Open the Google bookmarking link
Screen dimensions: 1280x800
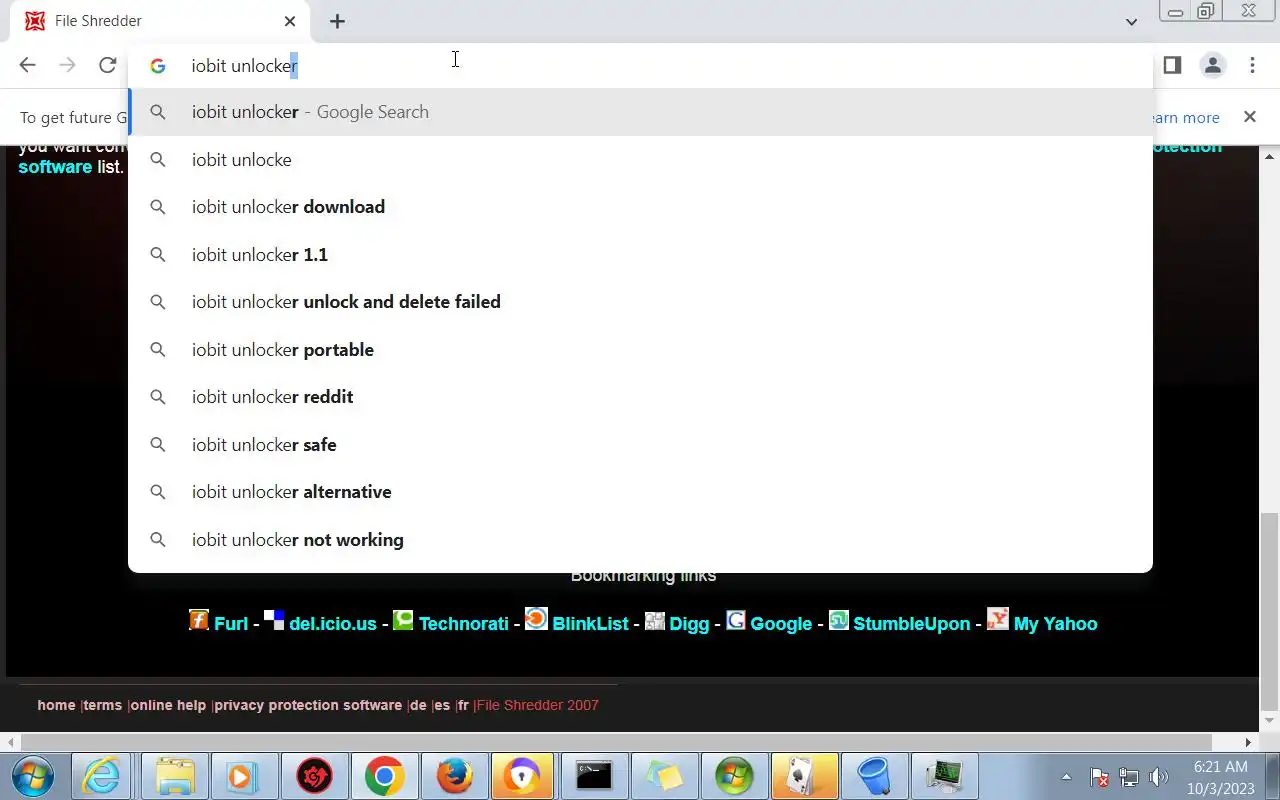781,624
